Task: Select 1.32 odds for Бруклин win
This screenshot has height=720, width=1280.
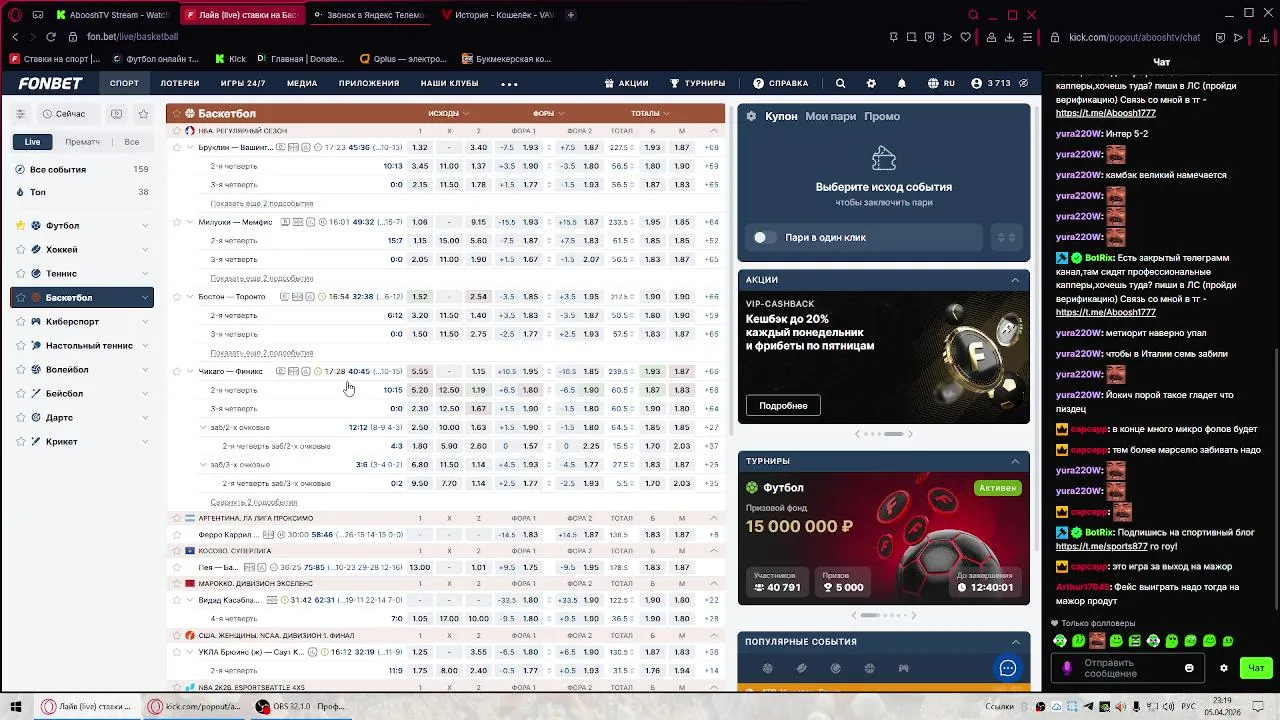Action: 420,148
